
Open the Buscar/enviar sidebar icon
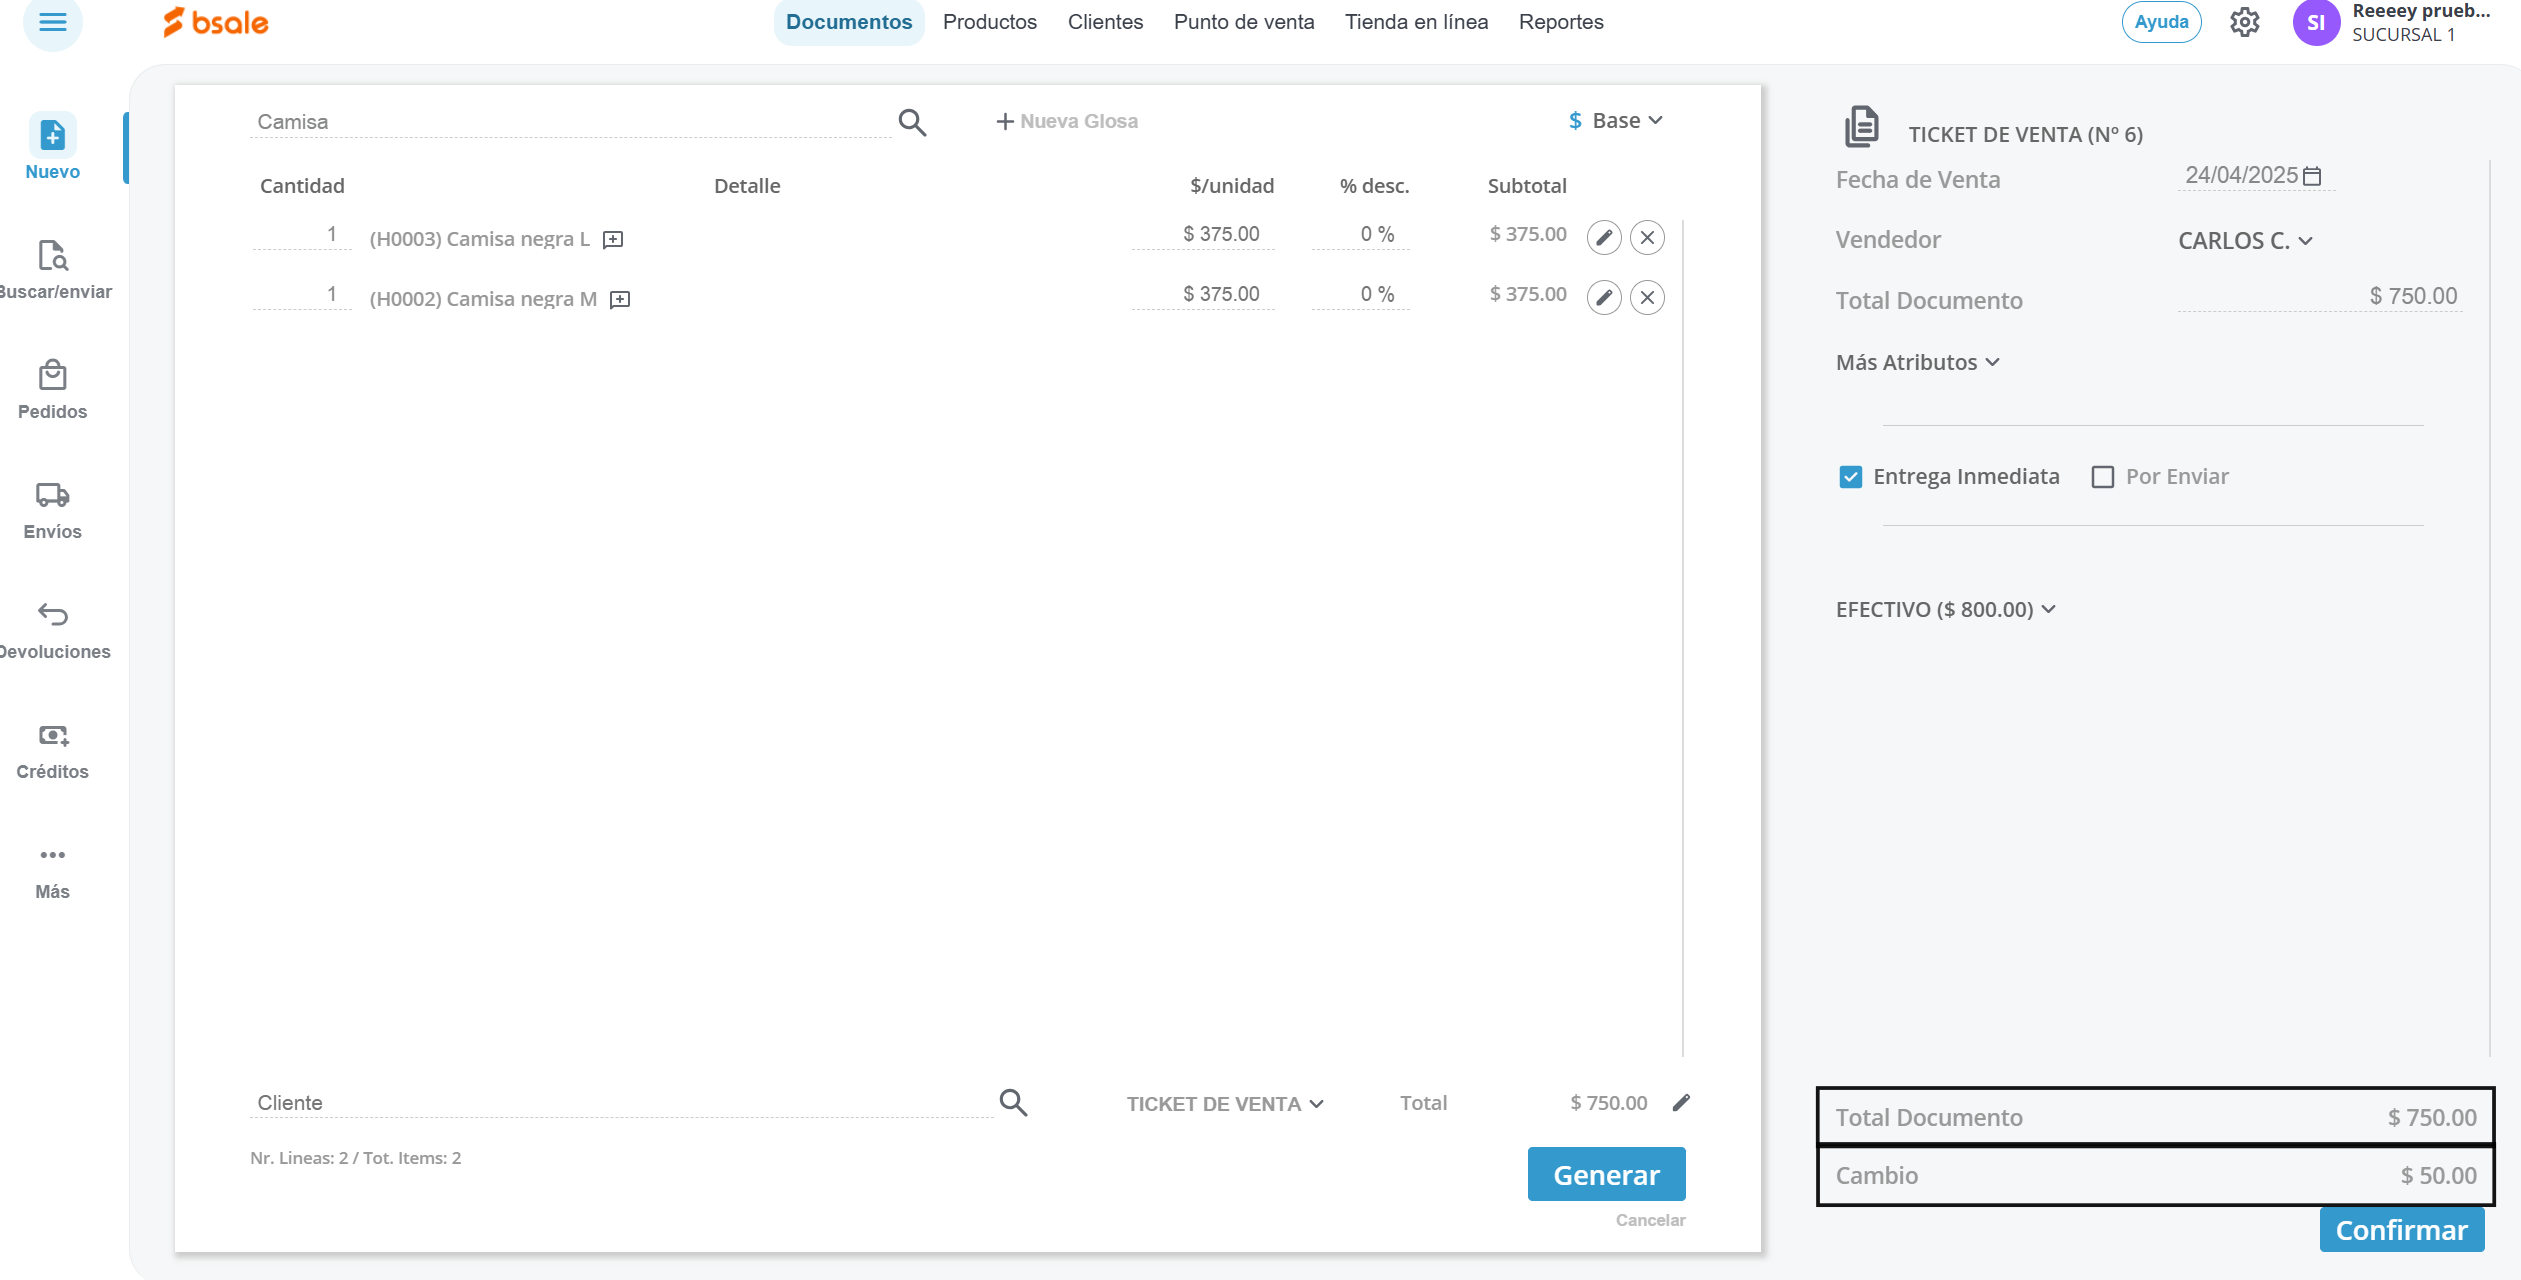pyautogui.click(x=52, y=256)
